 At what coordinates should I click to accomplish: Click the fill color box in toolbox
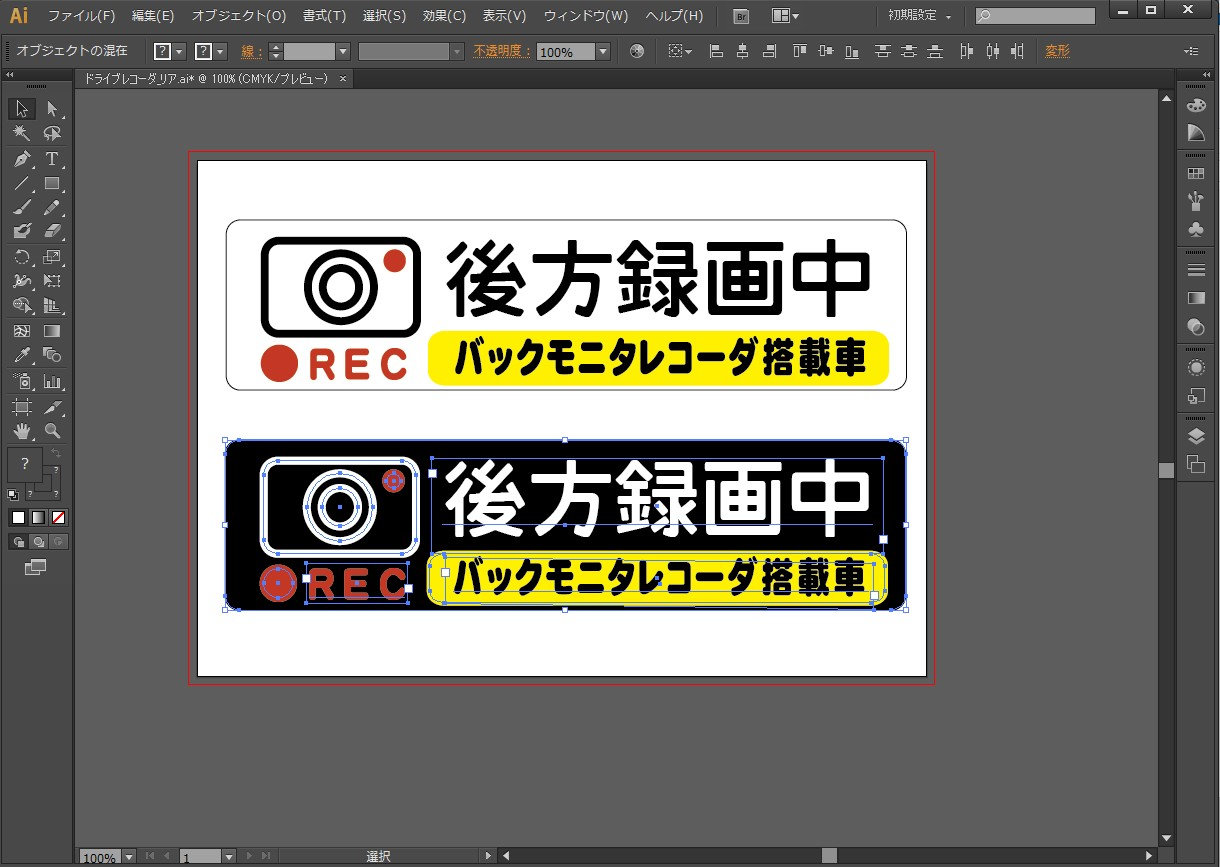(x=25, y=465)
